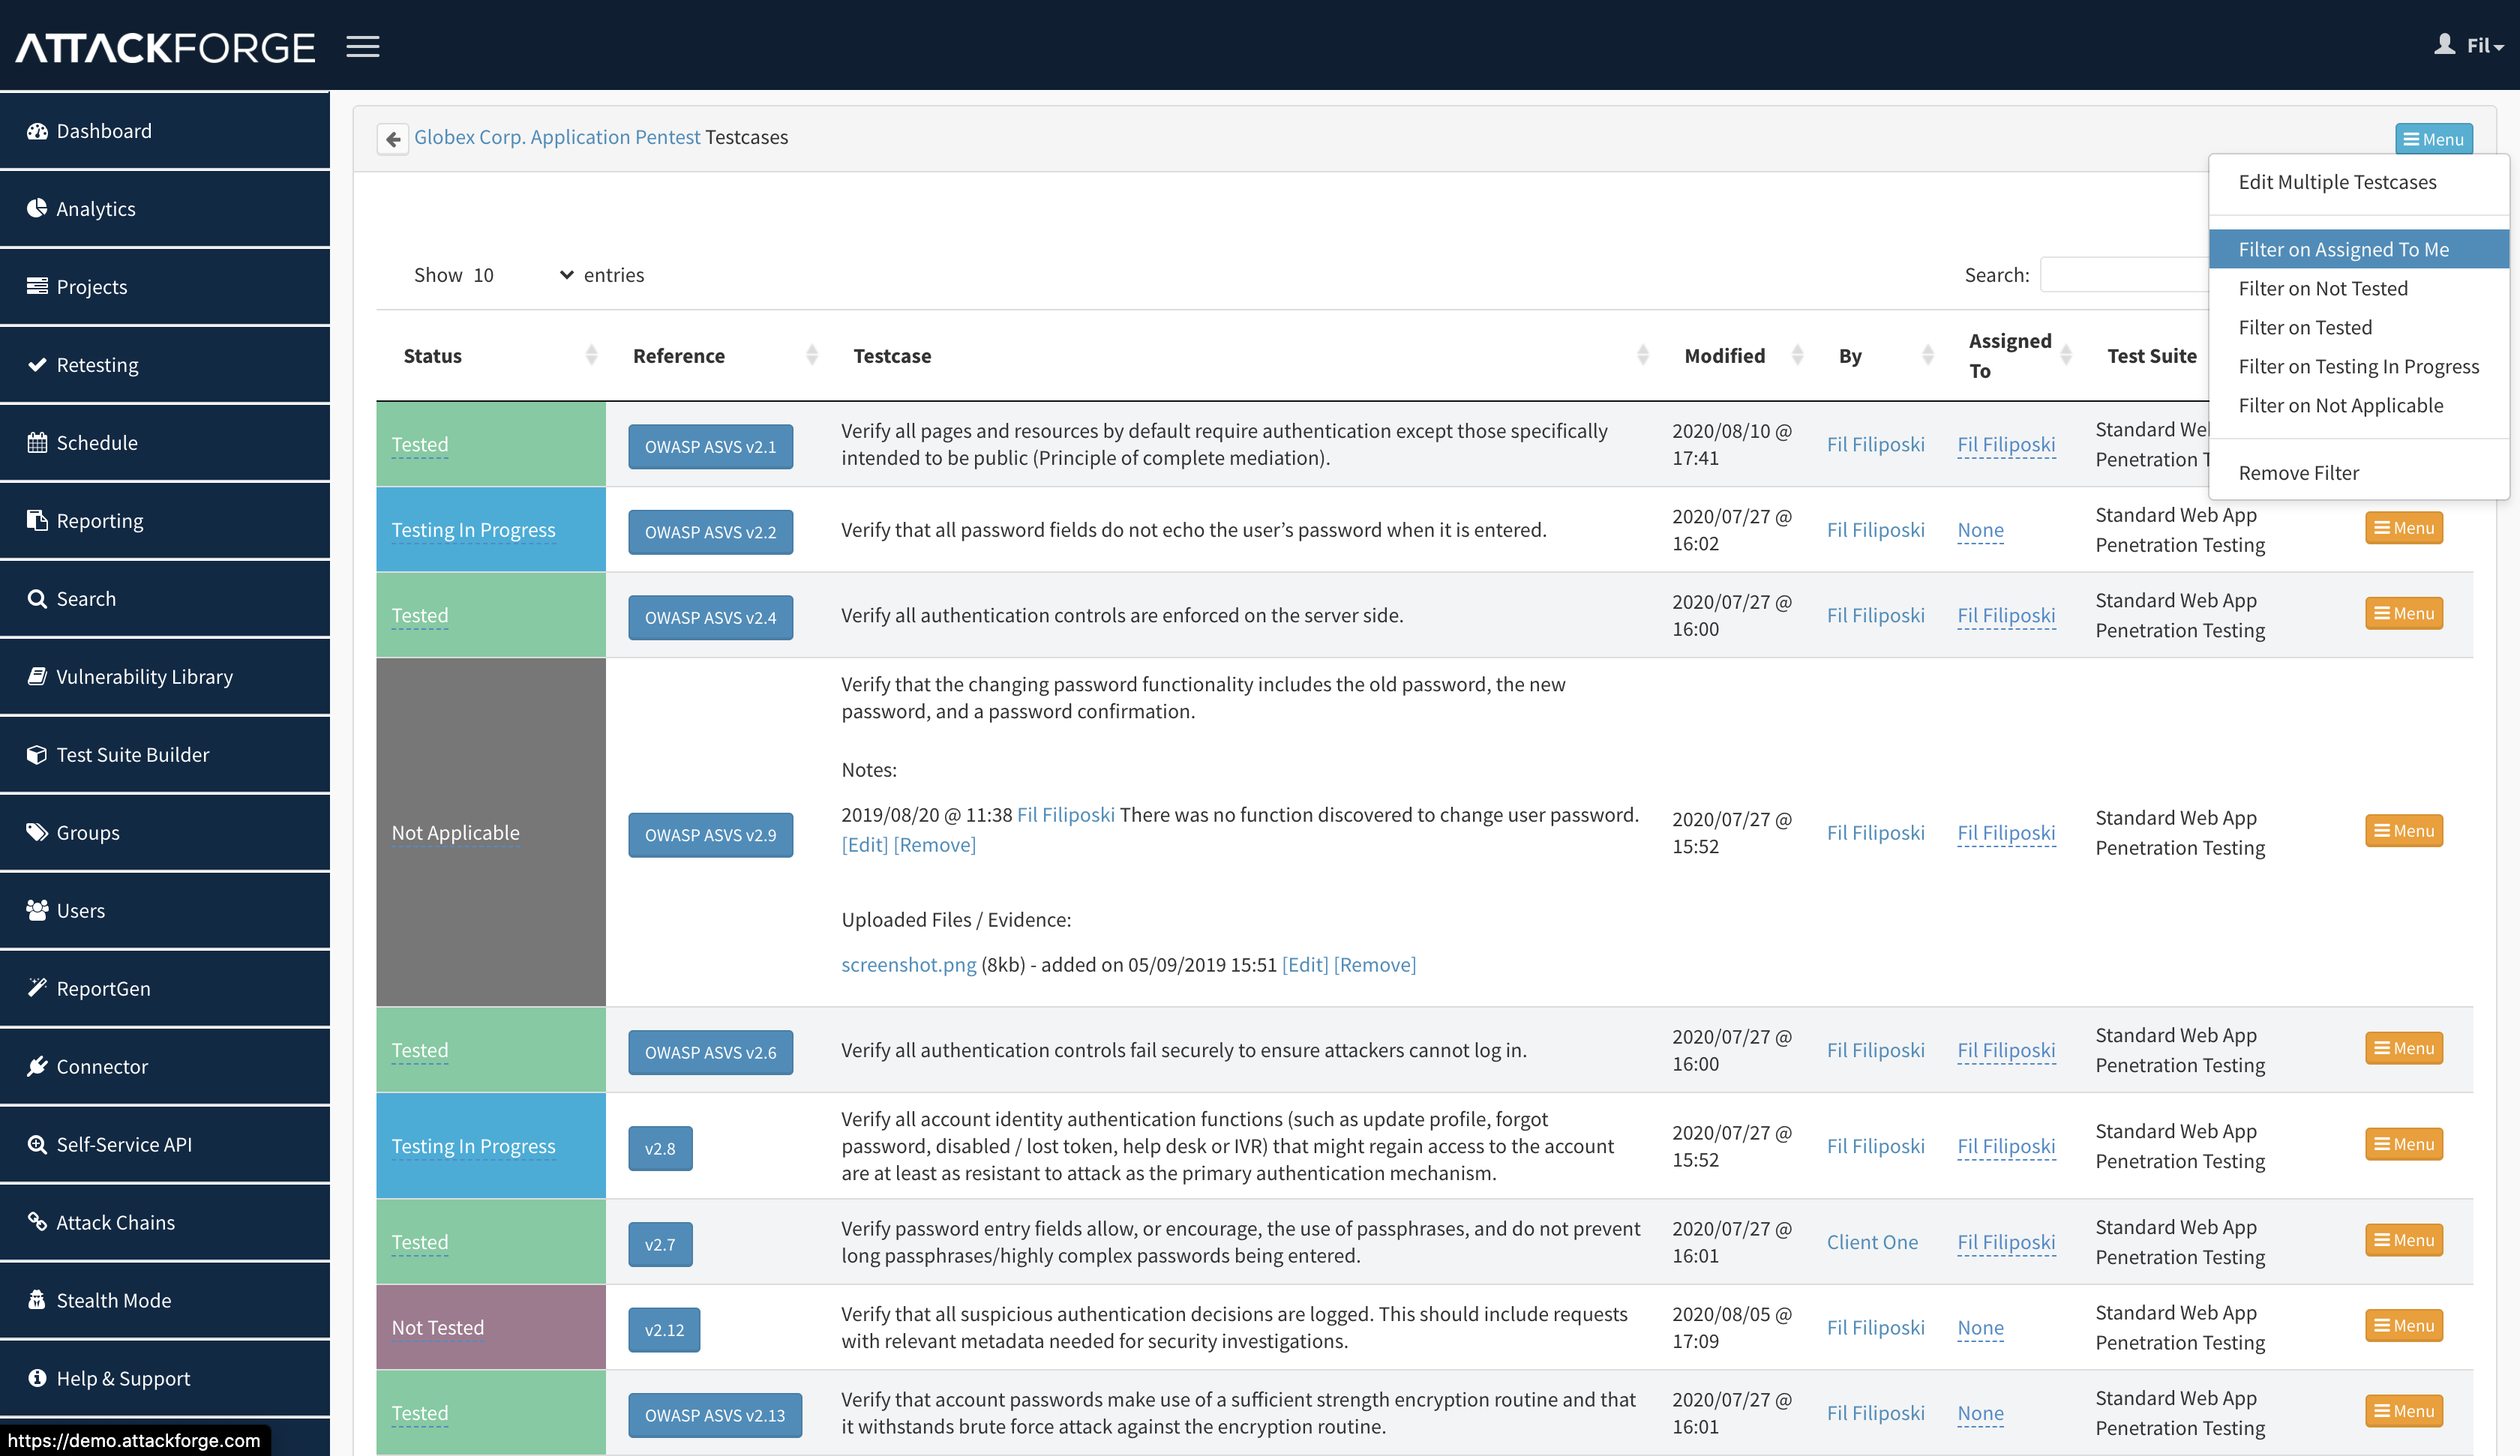This screenshot has height=1456, width=2520.
Task: Open the Retesting section
Action: [x=165, y=365]
